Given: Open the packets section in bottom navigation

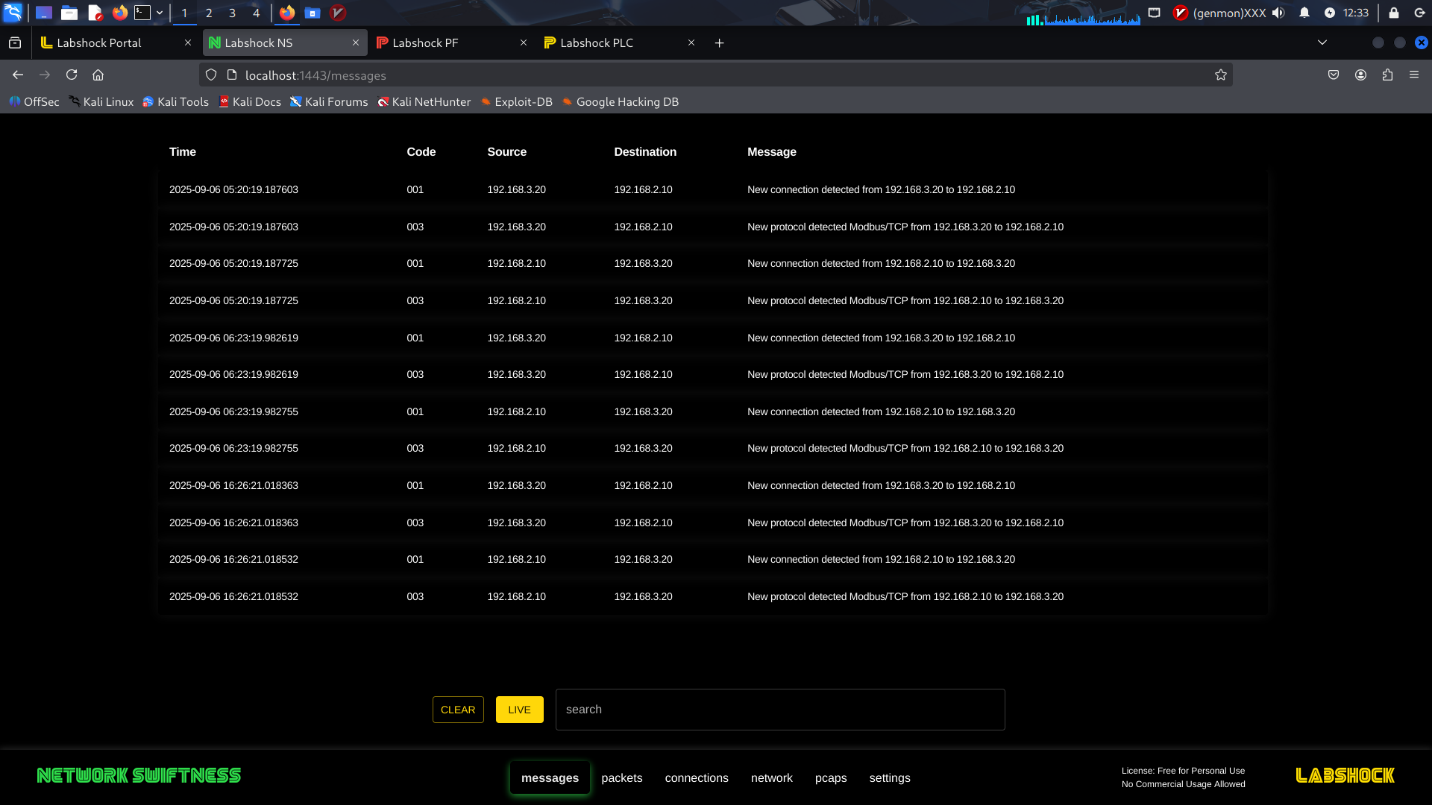Looking at the screenshot, I should pos(622,778).
